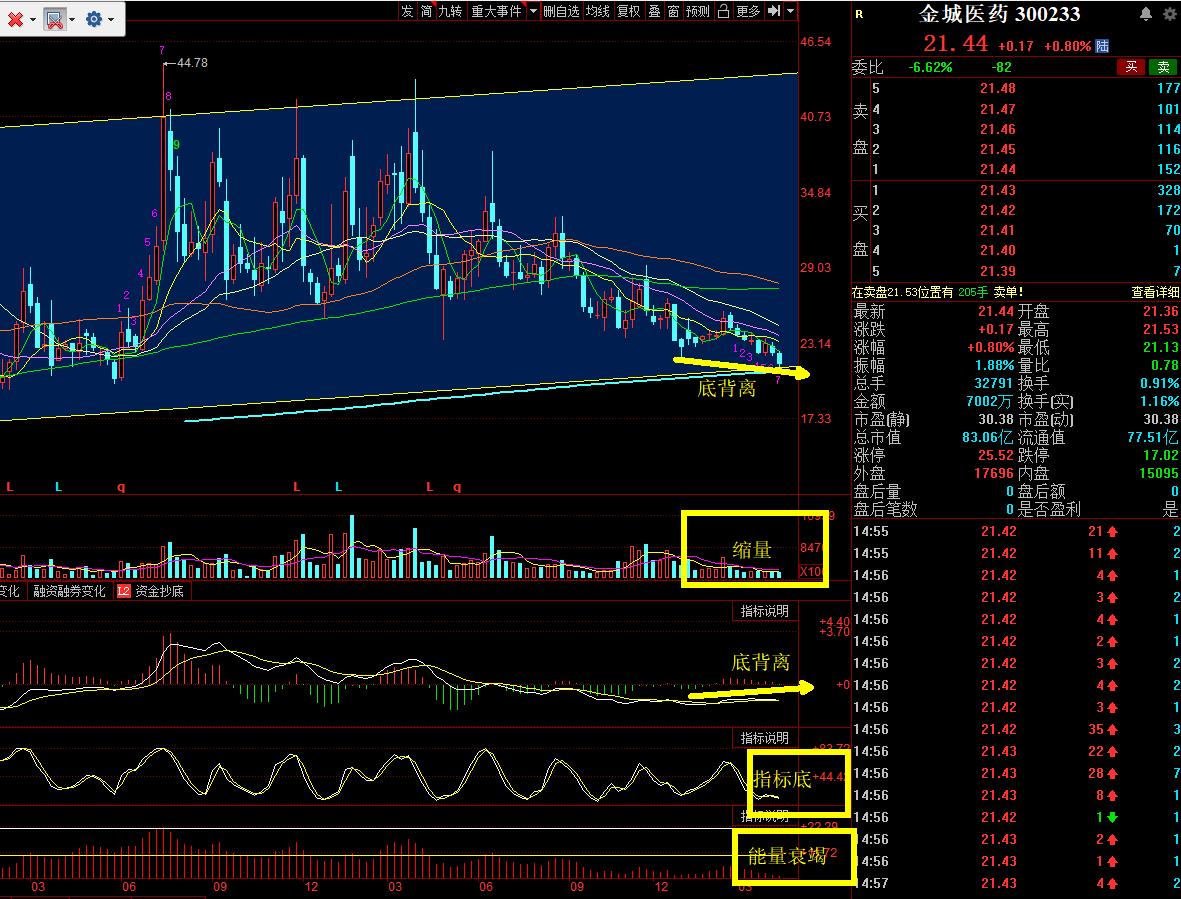Toggle the 简 simple view button
The height and width of the screenshot is (899, 1181).
coord(426,11)
